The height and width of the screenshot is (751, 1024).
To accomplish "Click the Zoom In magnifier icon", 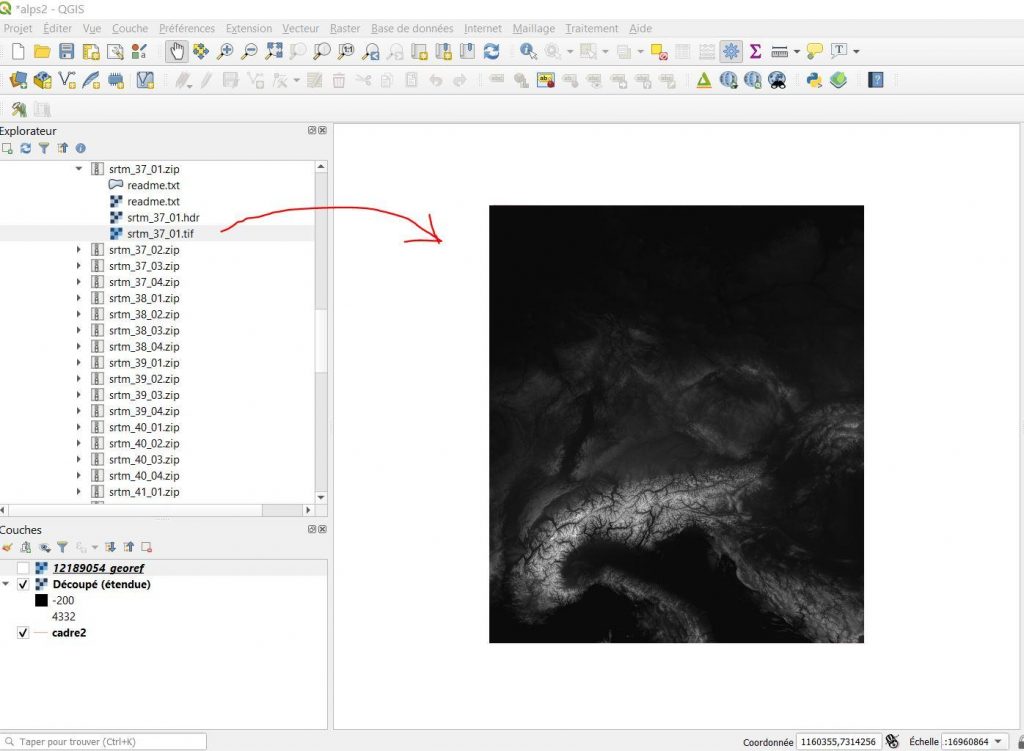I will [225, 51].
